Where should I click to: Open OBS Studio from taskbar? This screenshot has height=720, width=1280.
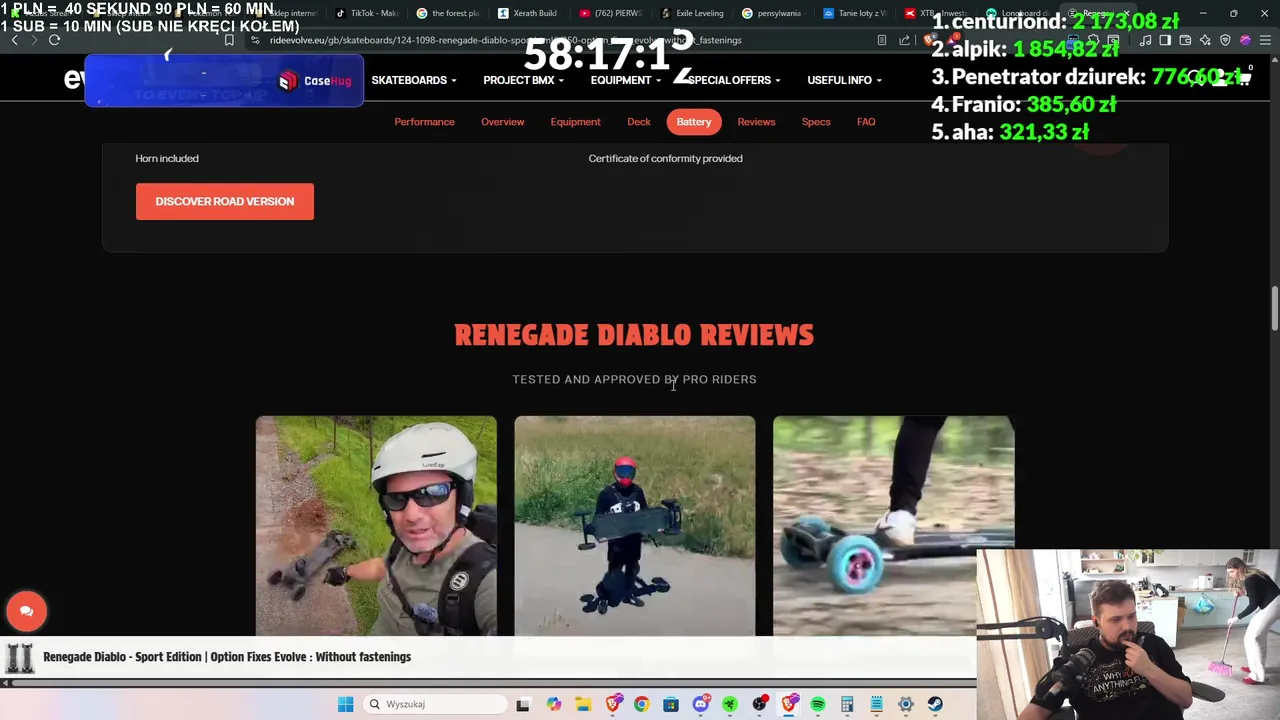tap(759, 704)
